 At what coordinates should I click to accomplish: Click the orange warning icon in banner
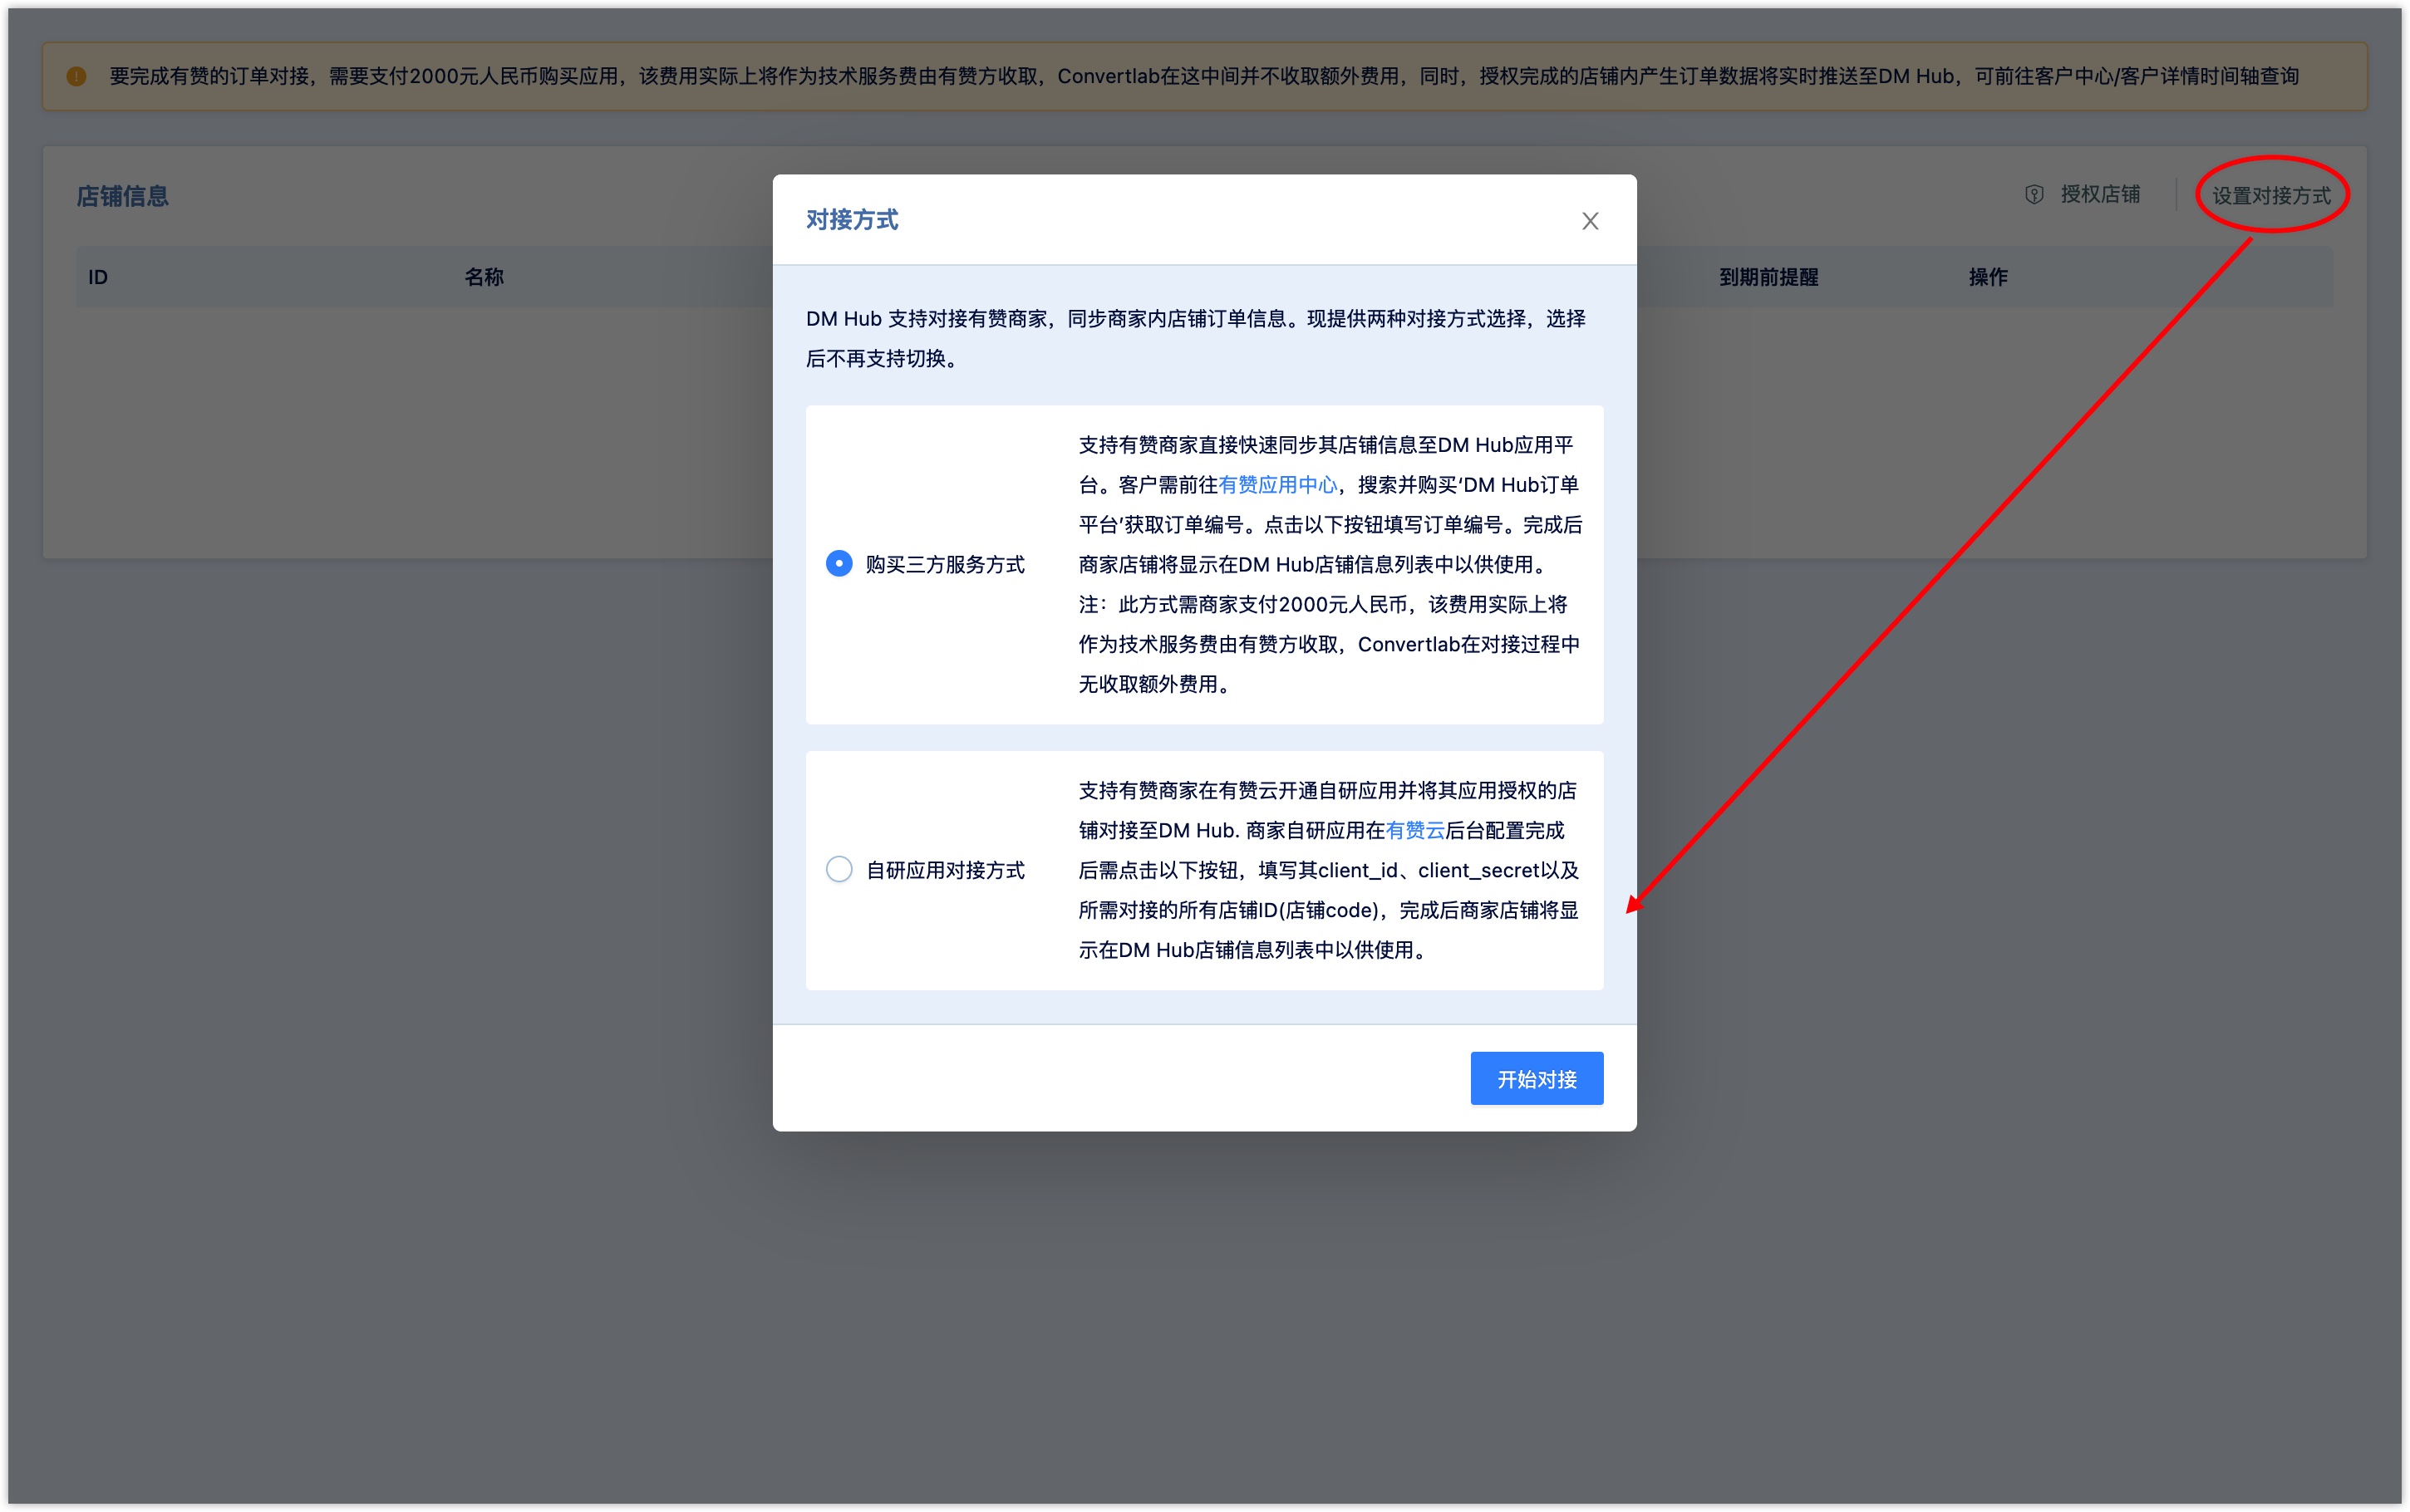tap(76, 76)
